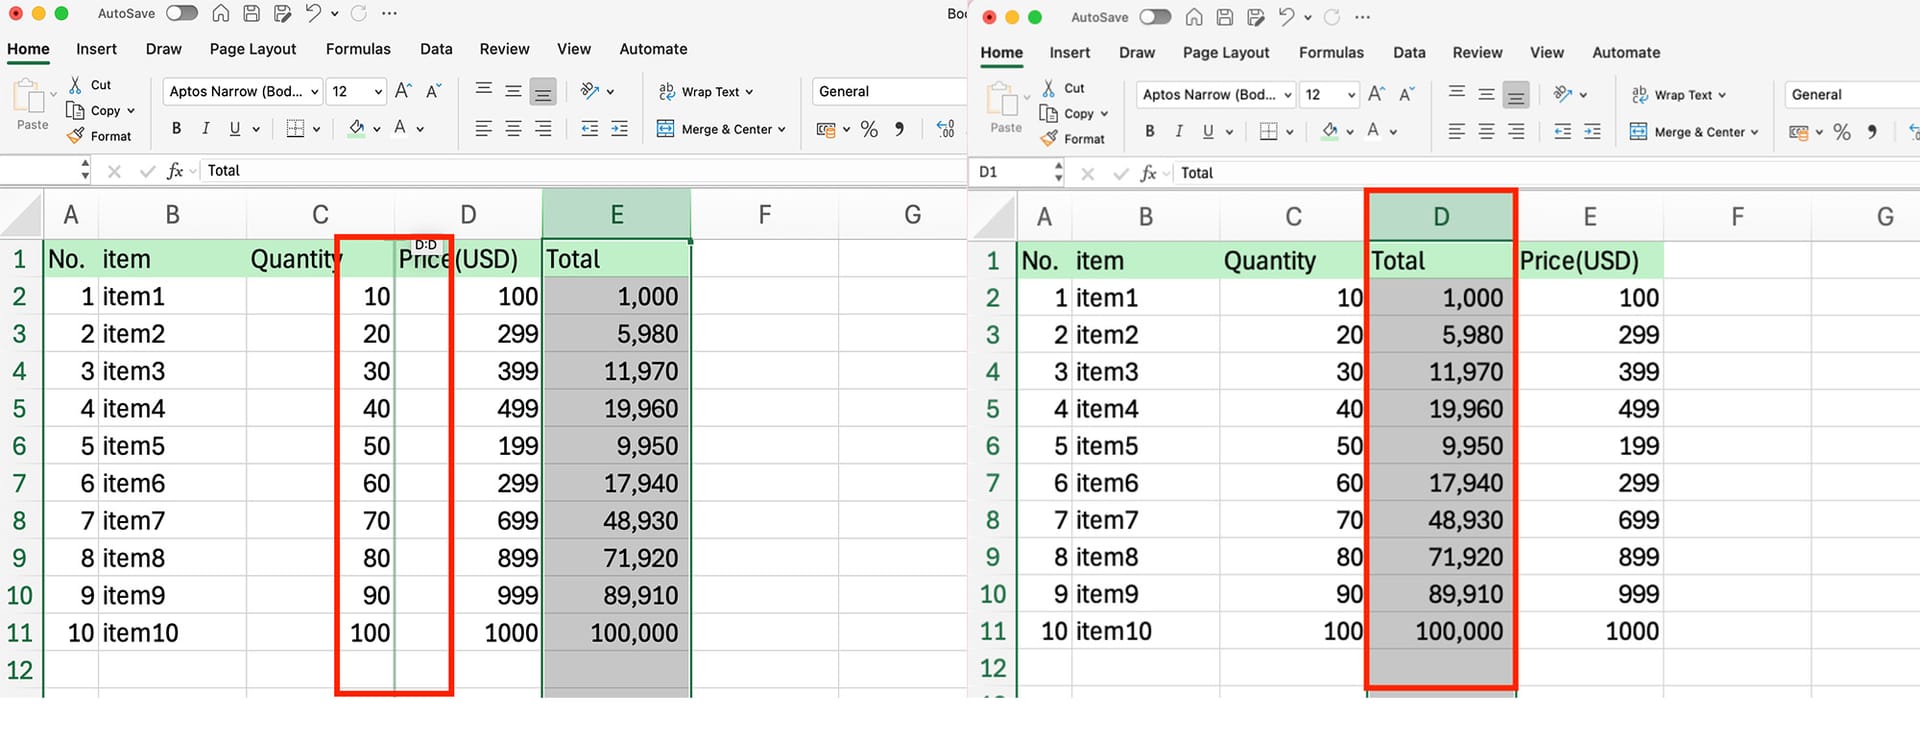The image size is (1920, 738).
Task: Click the Cut scissors icon in the left window
Action: [x=76, y=85]
